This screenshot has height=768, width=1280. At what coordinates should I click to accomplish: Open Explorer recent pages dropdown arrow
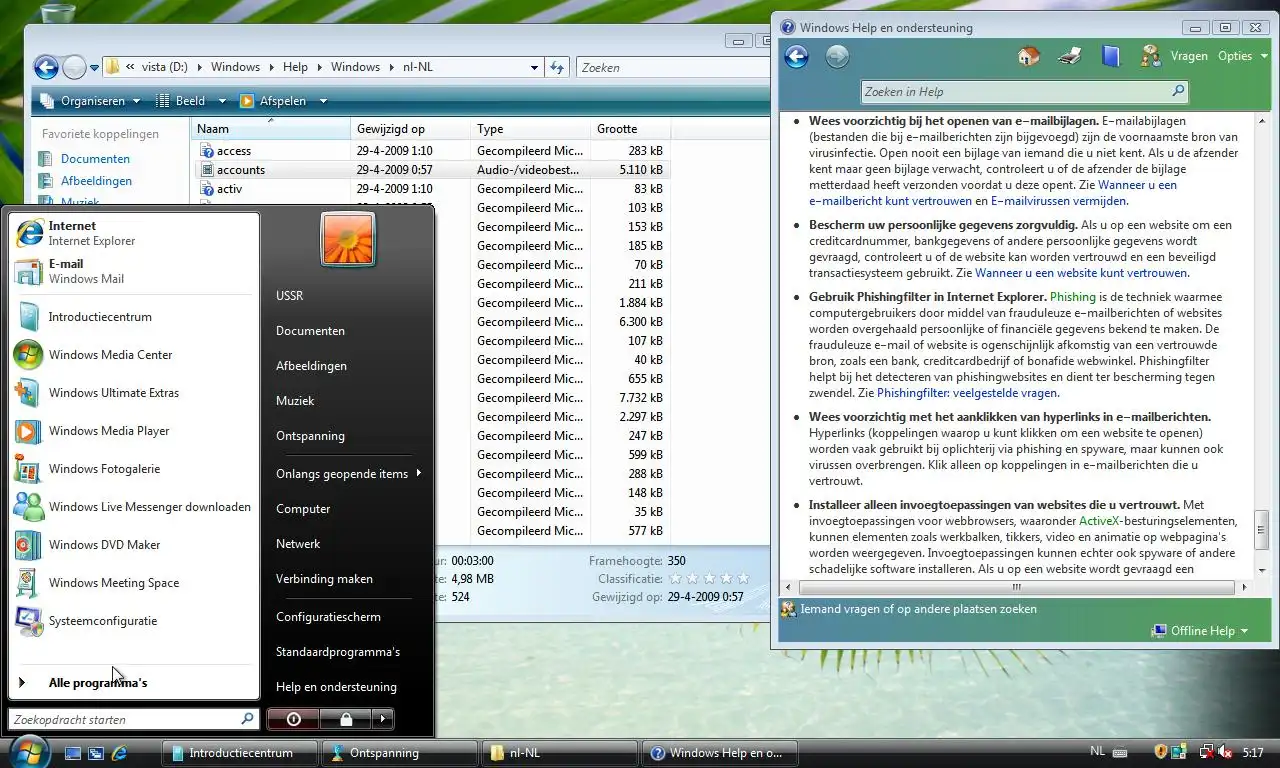[95, 68]
